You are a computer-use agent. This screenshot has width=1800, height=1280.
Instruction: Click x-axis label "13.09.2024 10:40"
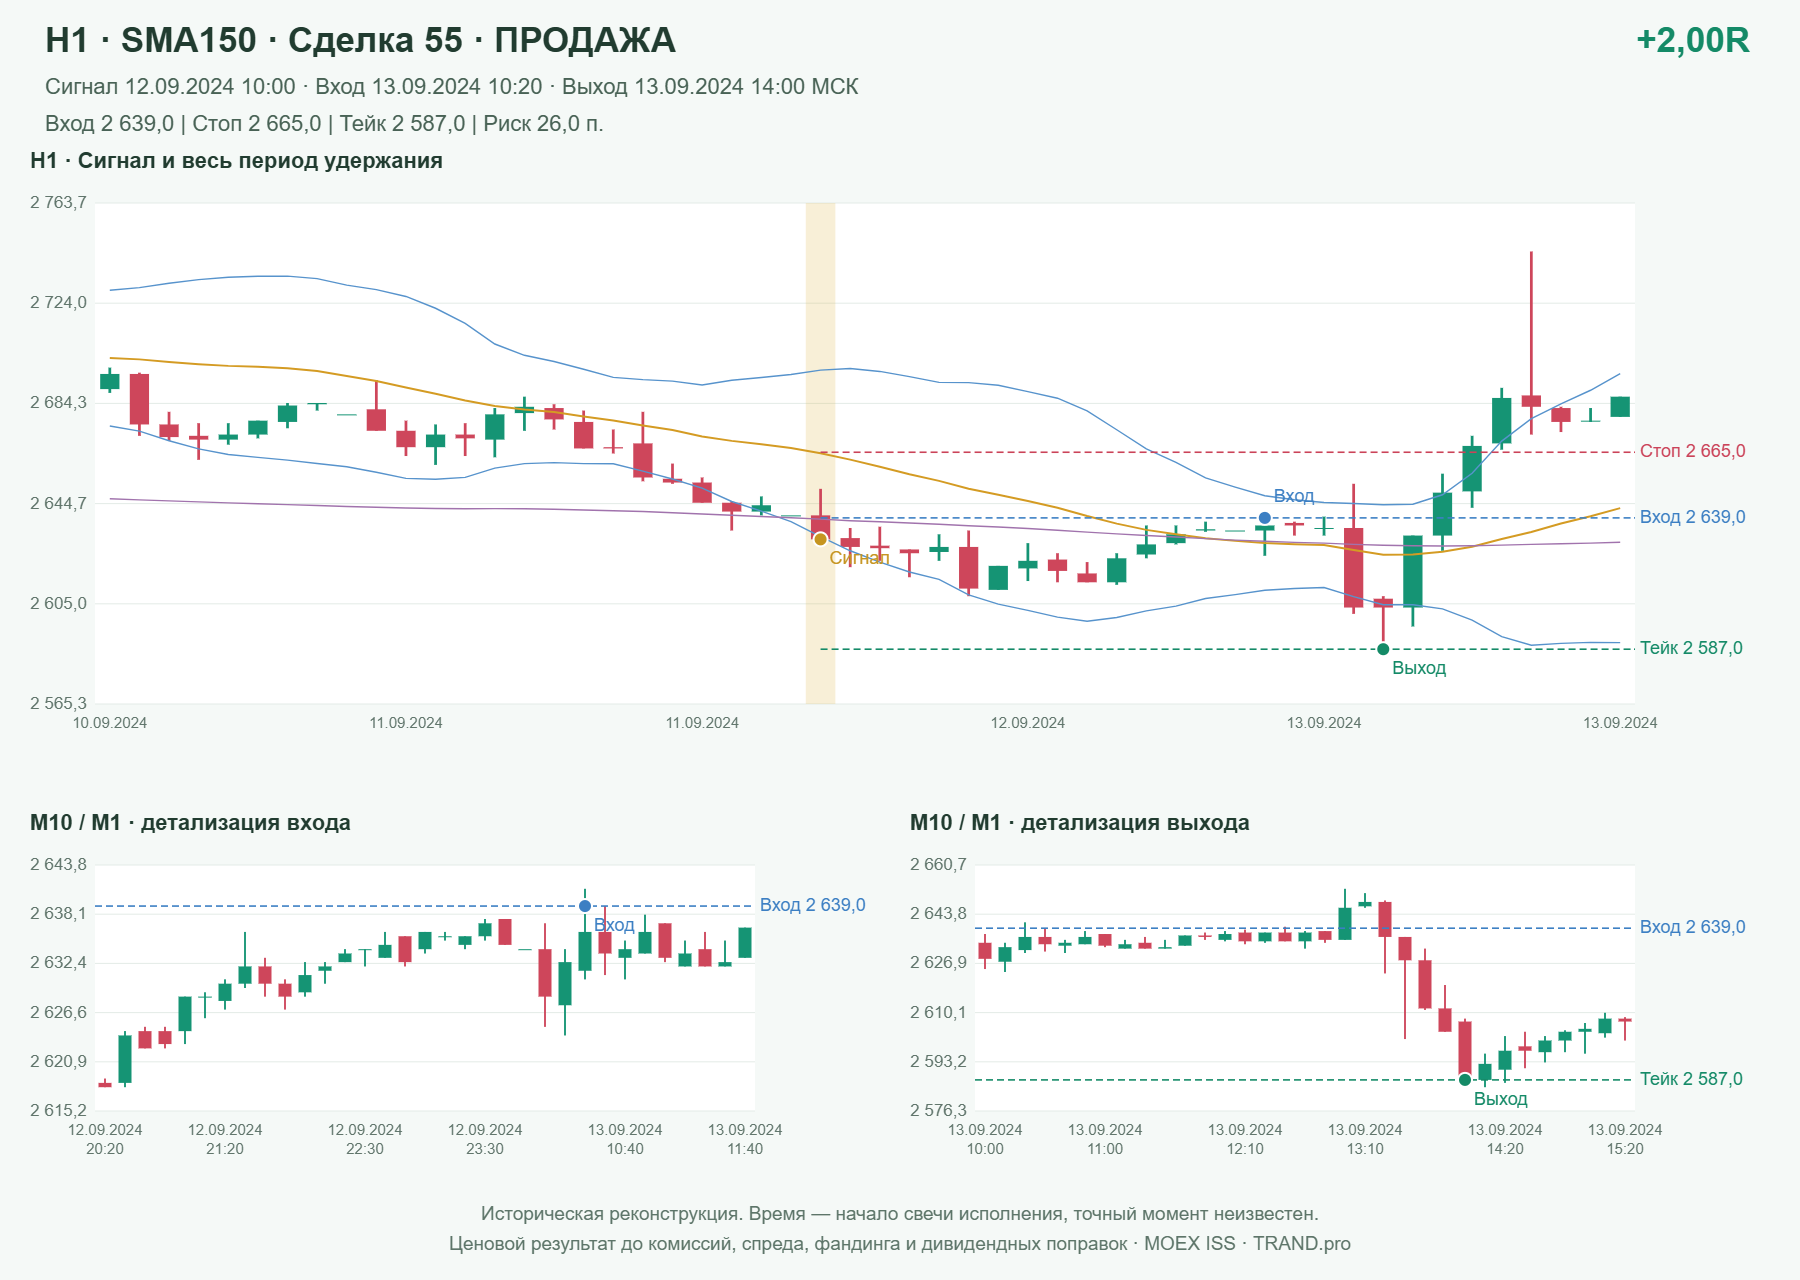[625, 1139]
